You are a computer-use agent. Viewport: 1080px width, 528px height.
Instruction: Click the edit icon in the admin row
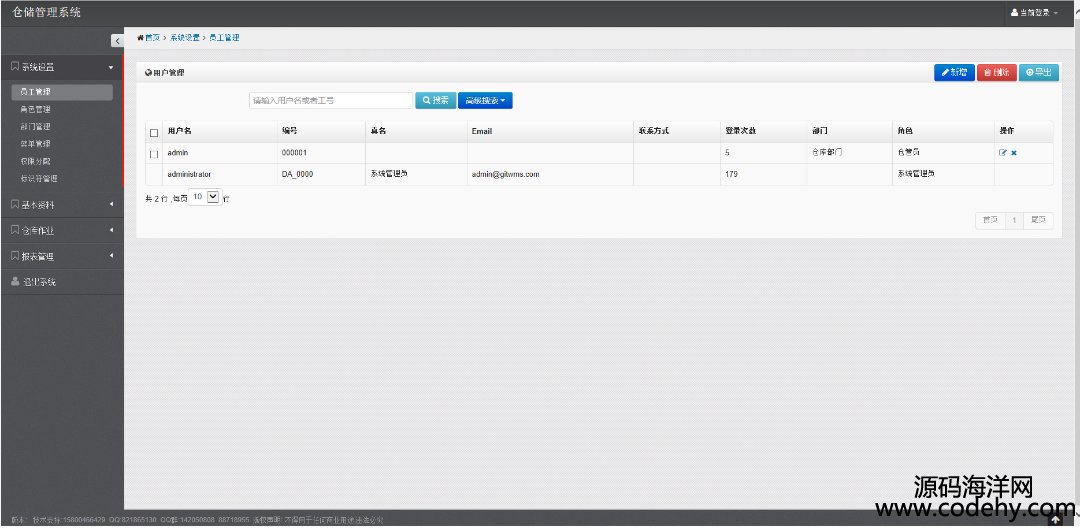coord(1003,153)
